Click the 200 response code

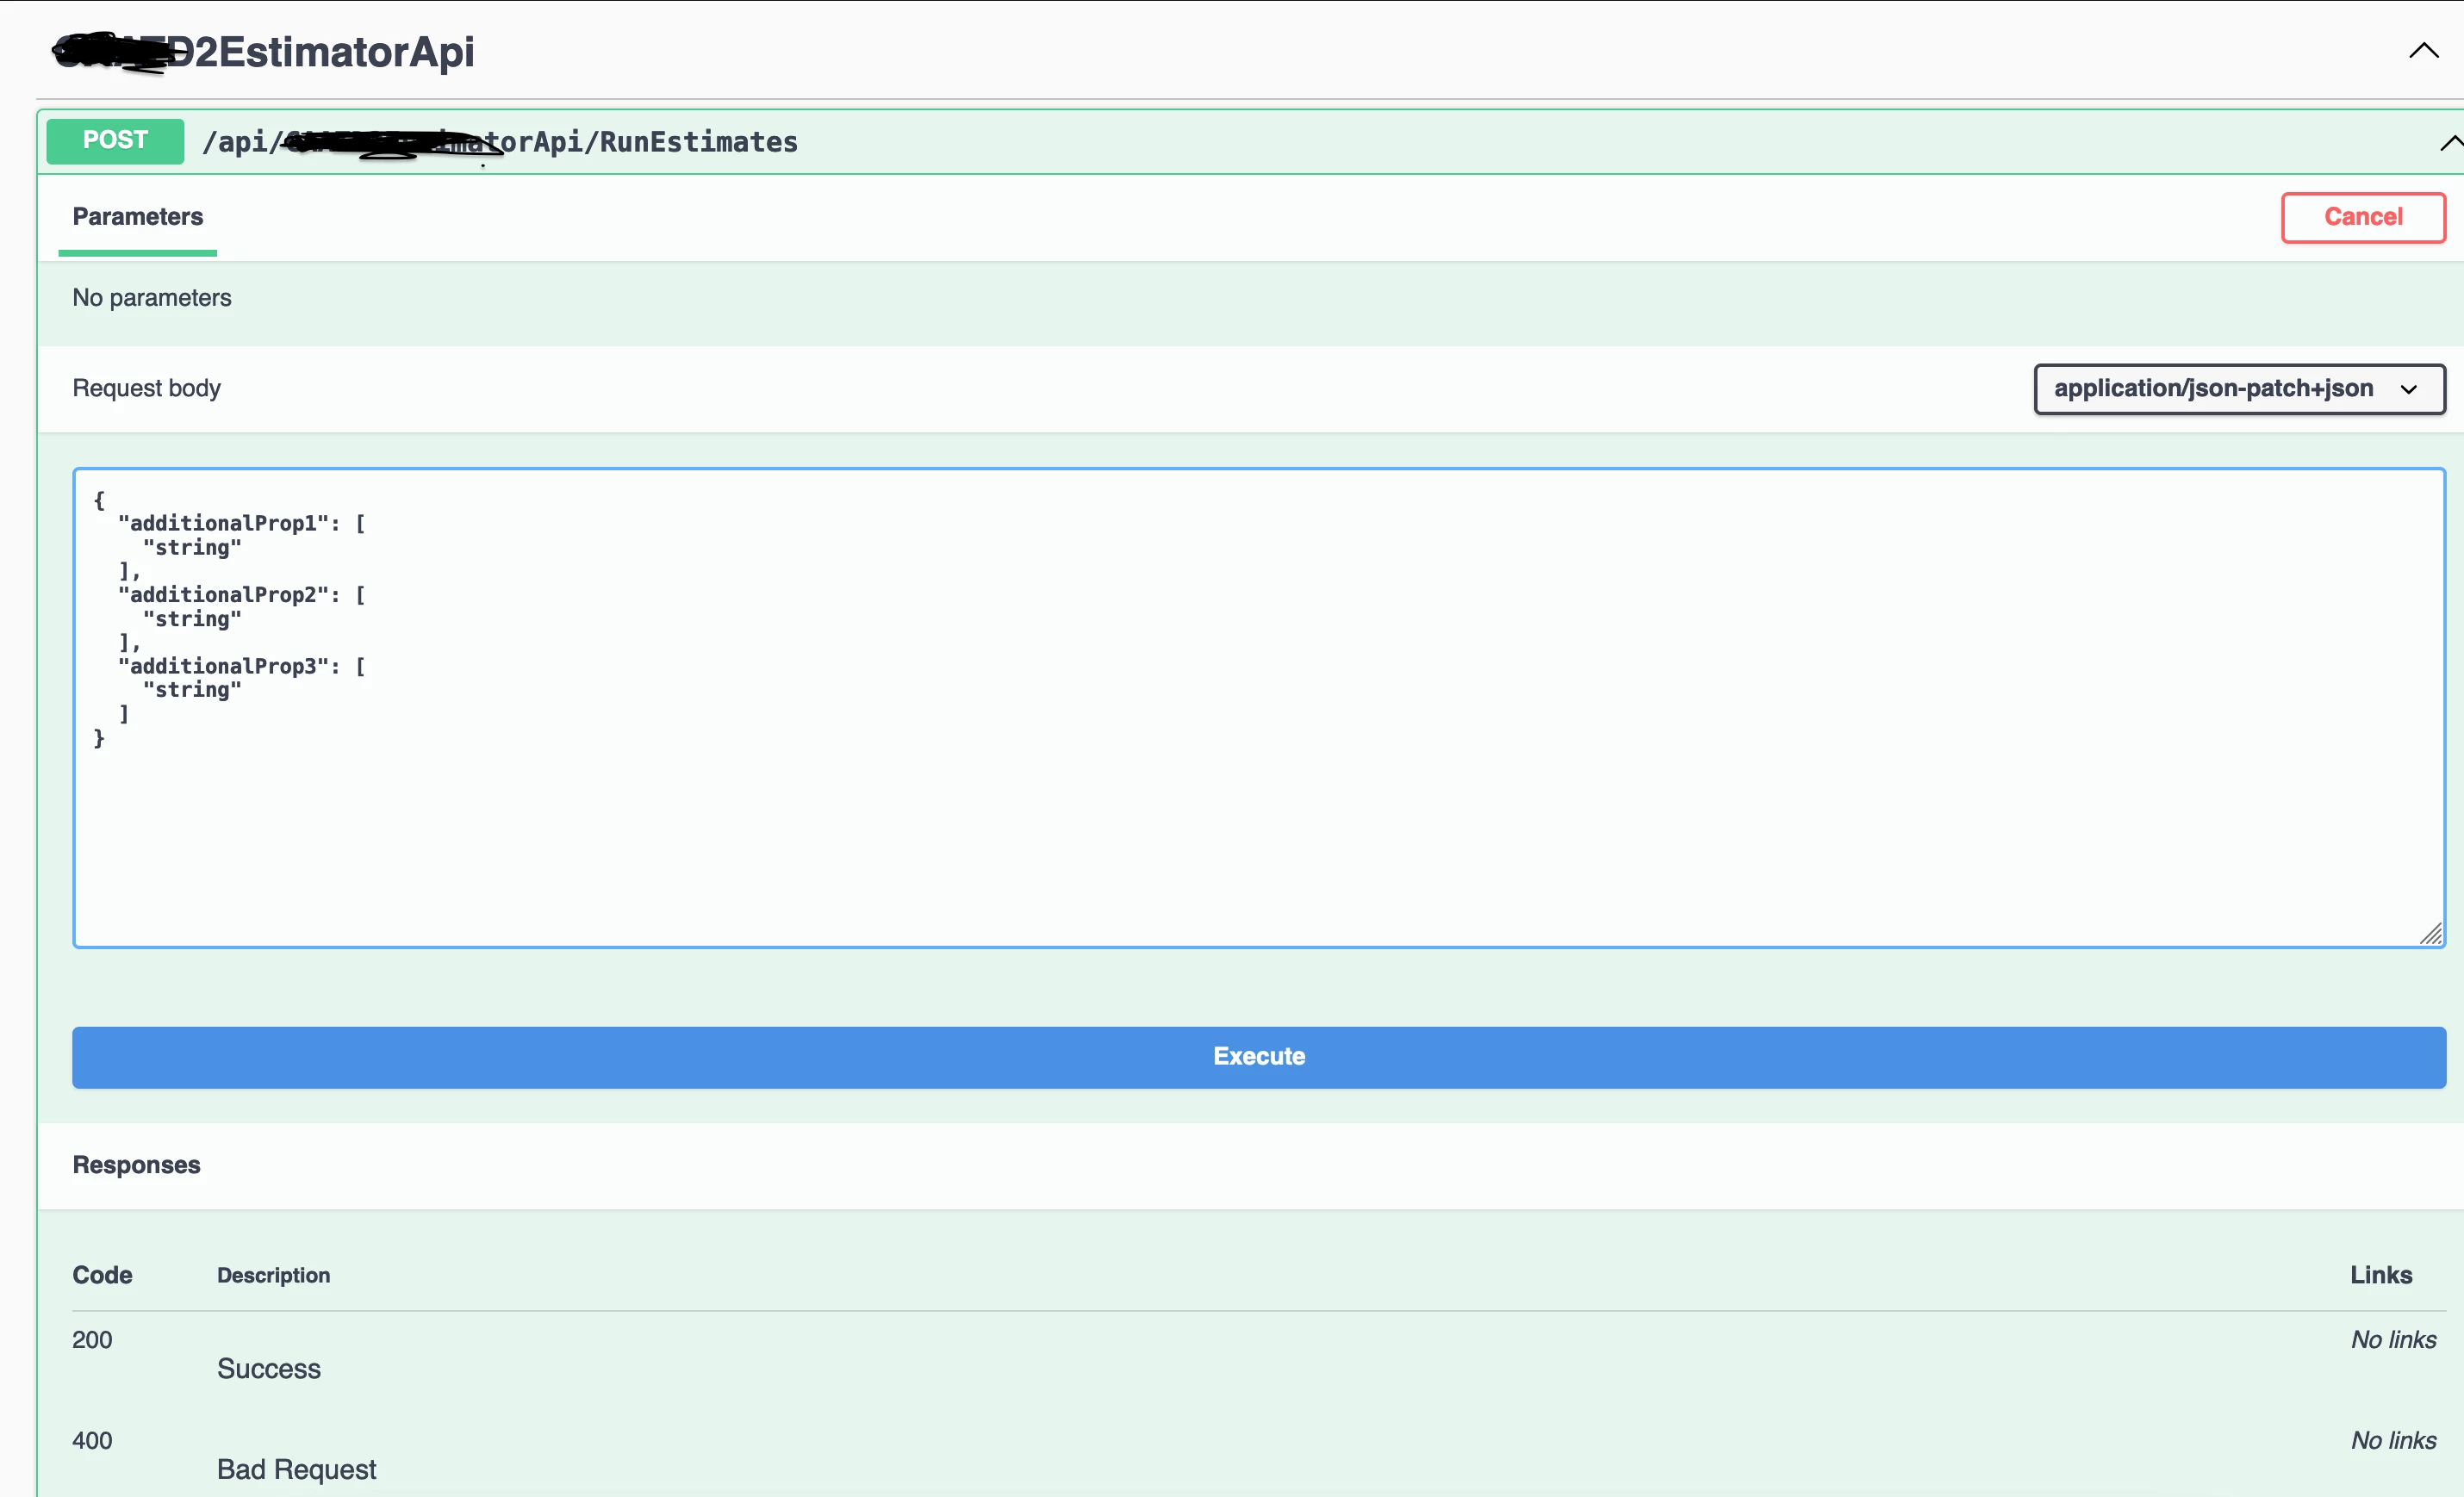pos(92,1340)
